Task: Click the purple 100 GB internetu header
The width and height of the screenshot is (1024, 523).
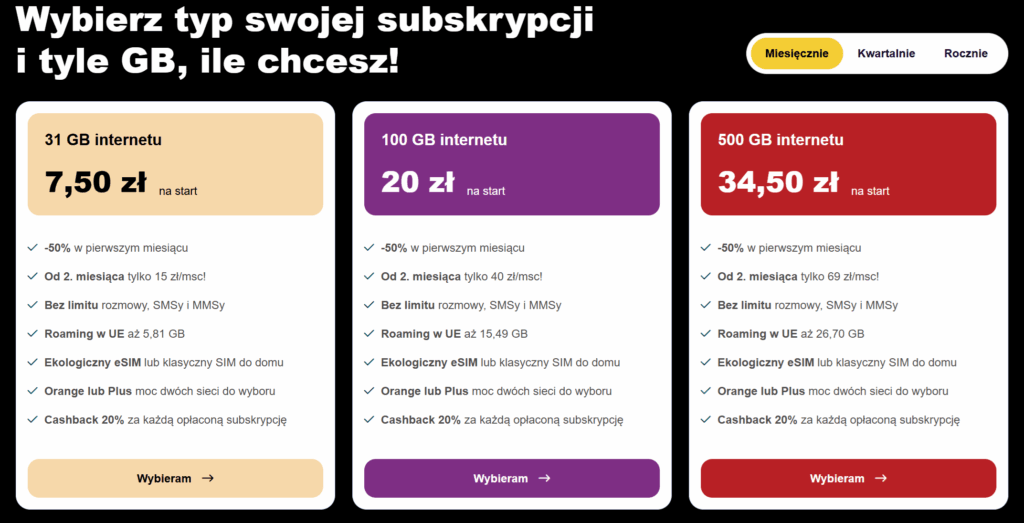Action: (511, 164)
